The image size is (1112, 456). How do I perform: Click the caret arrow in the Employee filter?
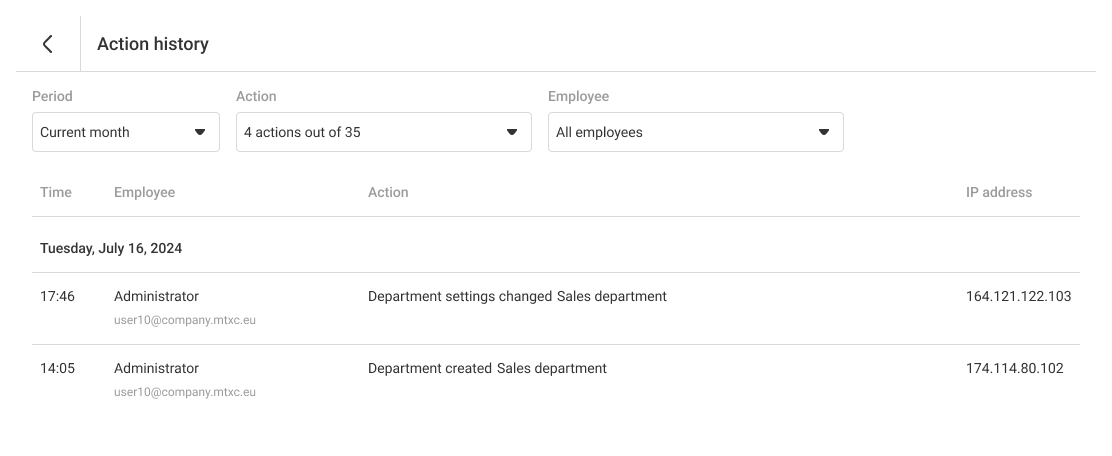823,132
